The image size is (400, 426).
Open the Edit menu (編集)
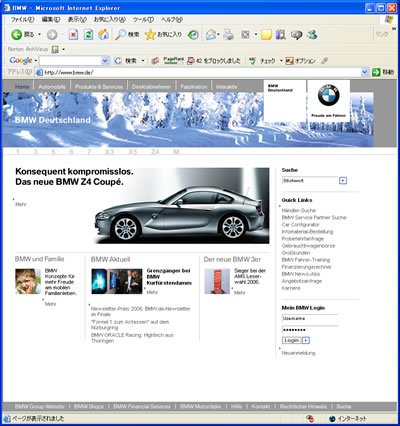[51, 19]
